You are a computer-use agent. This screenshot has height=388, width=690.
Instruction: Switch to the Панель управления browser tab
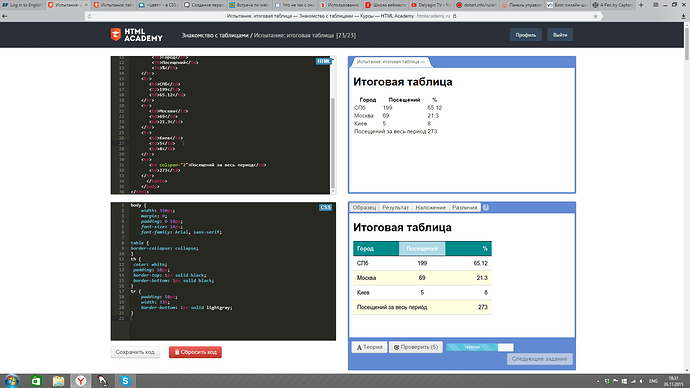(x=521, y=5)
